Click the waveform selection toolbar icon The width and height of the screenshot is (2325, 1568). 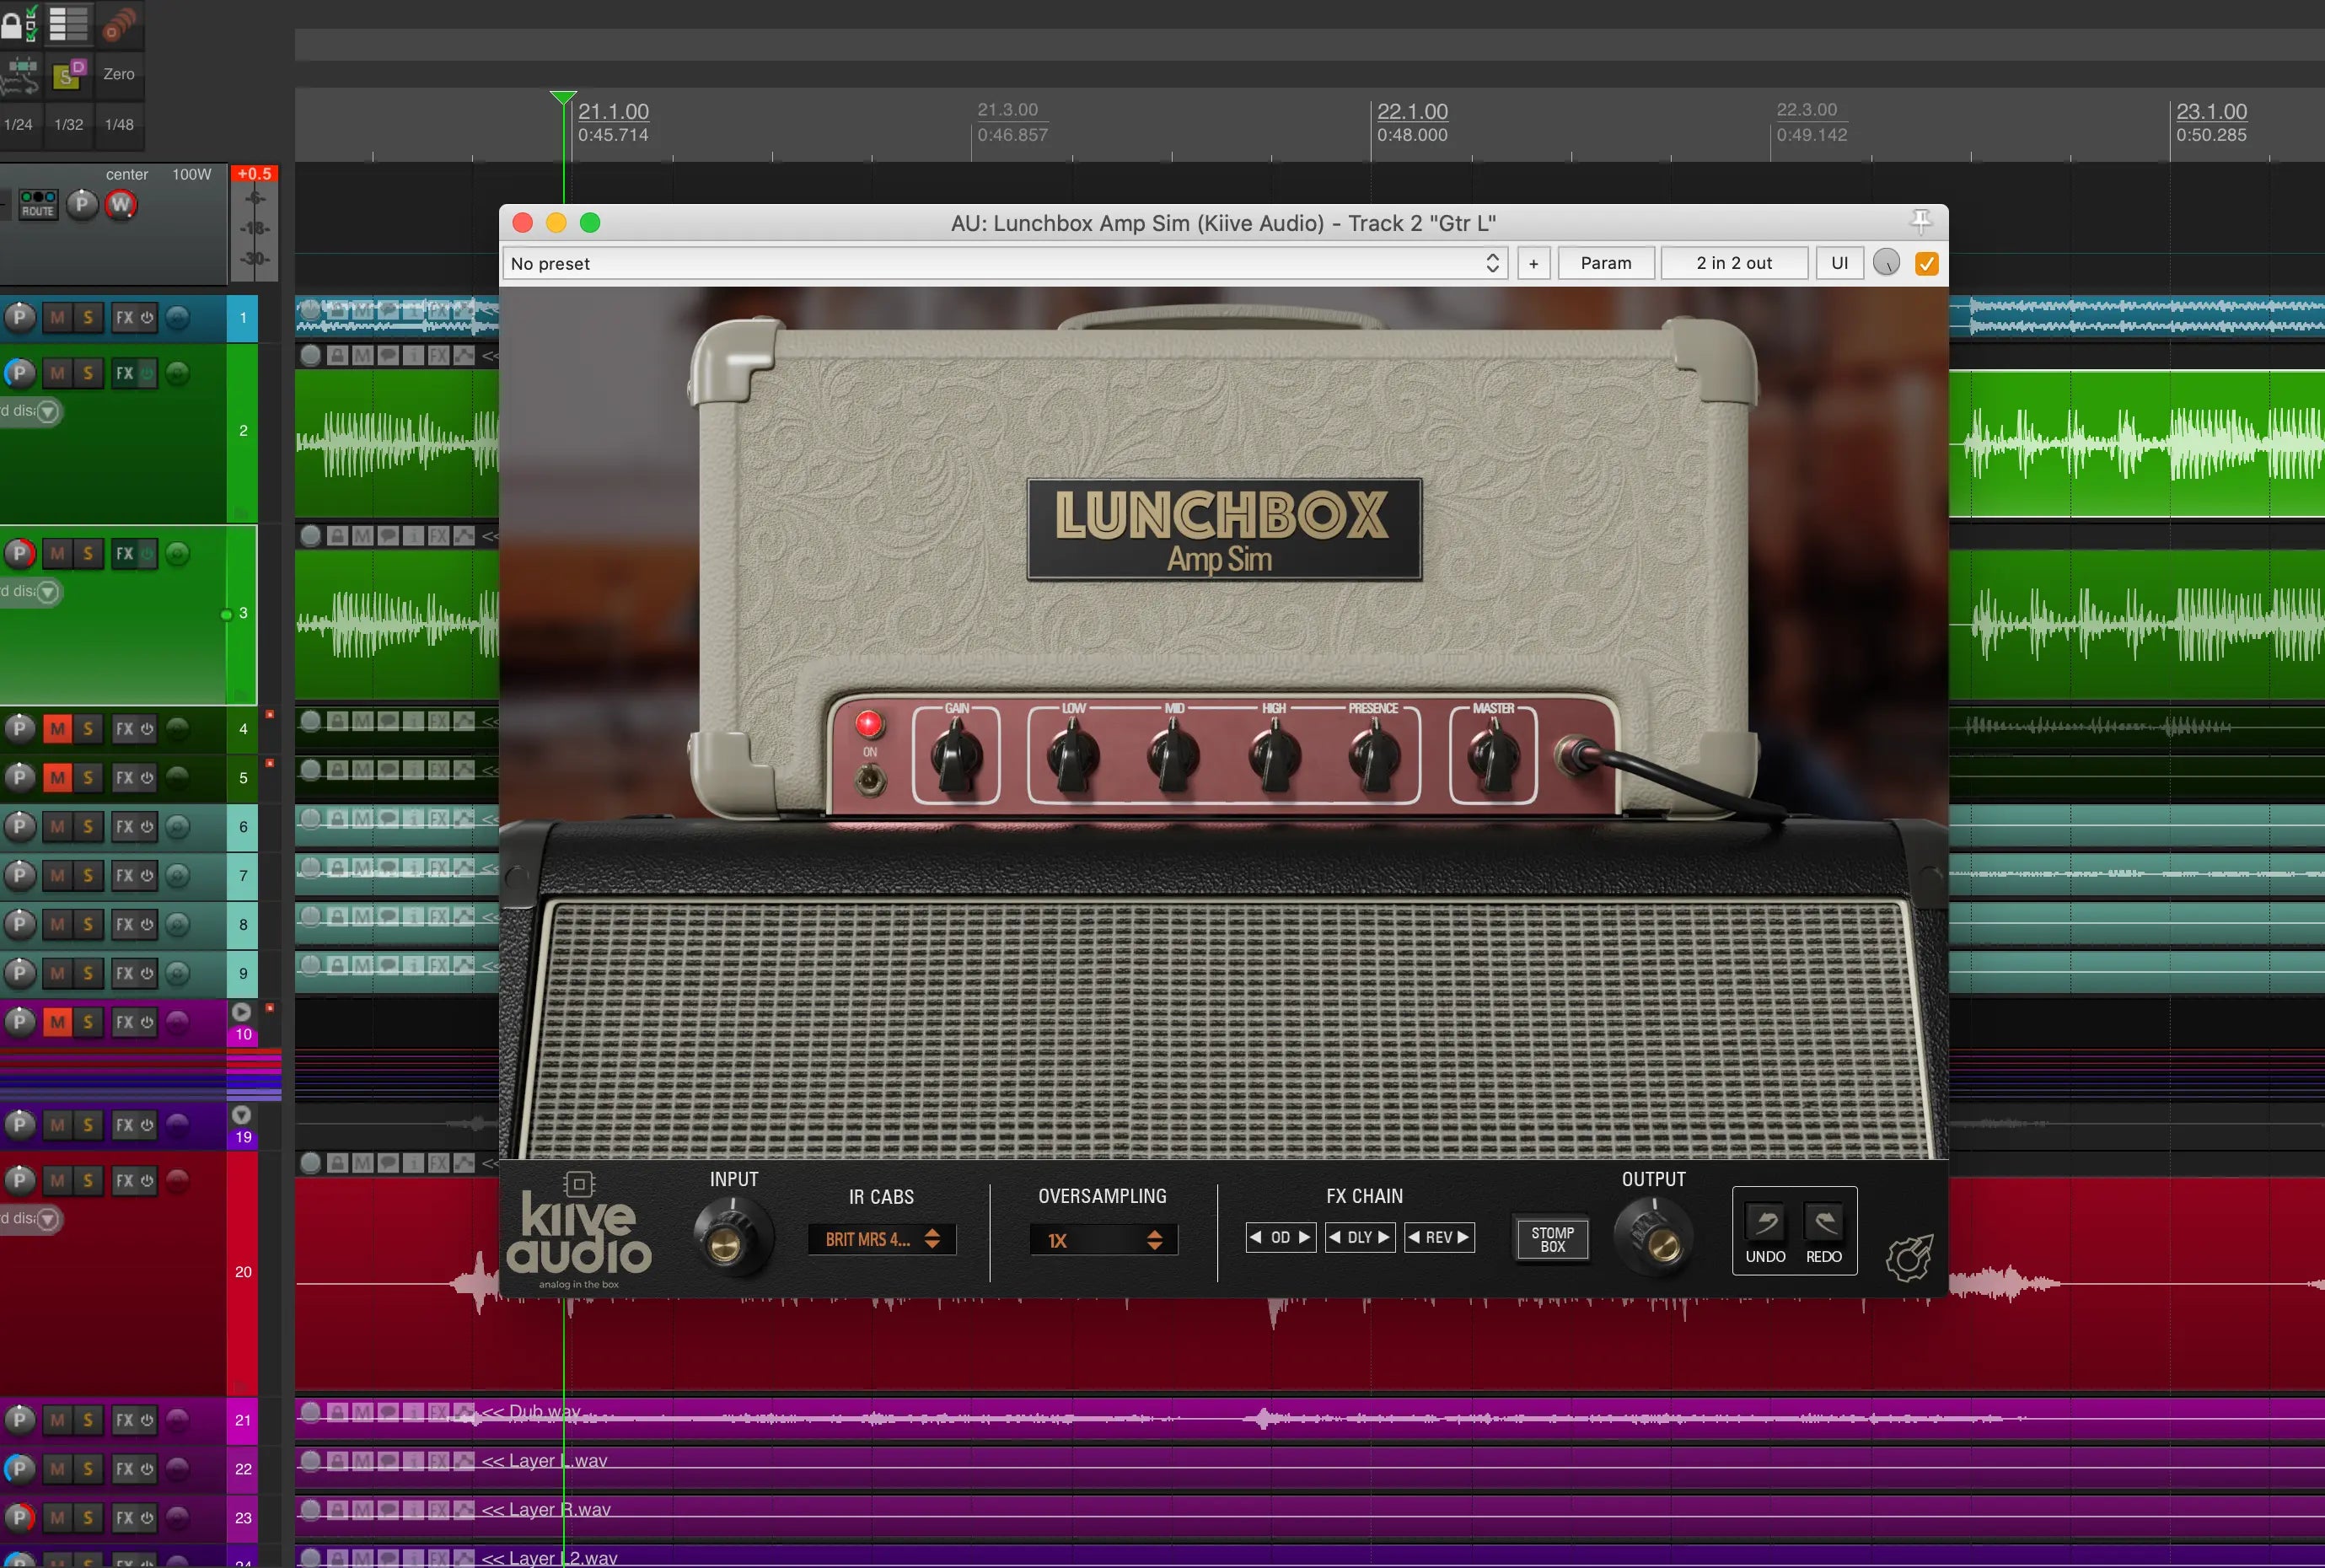pyautogui.click(x=20, y=74)
